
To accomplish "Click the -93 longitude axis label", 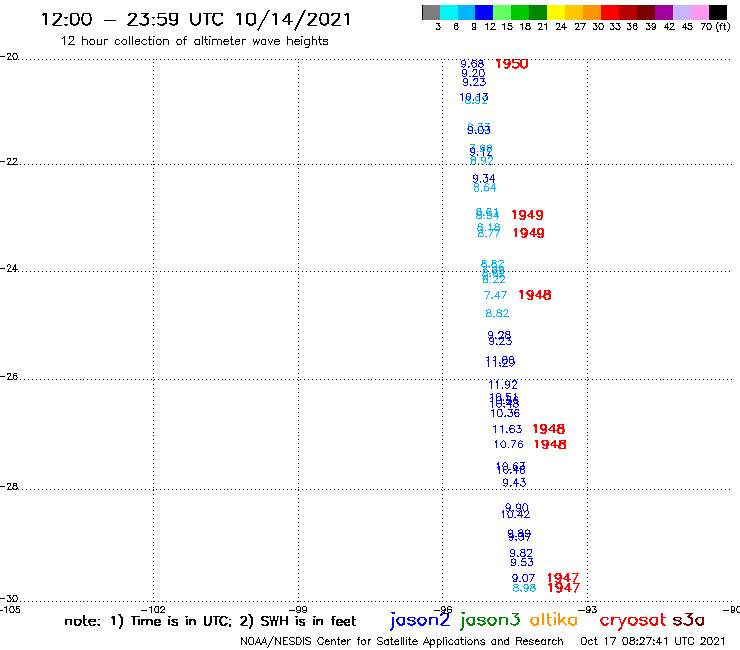I will (588, 609).
